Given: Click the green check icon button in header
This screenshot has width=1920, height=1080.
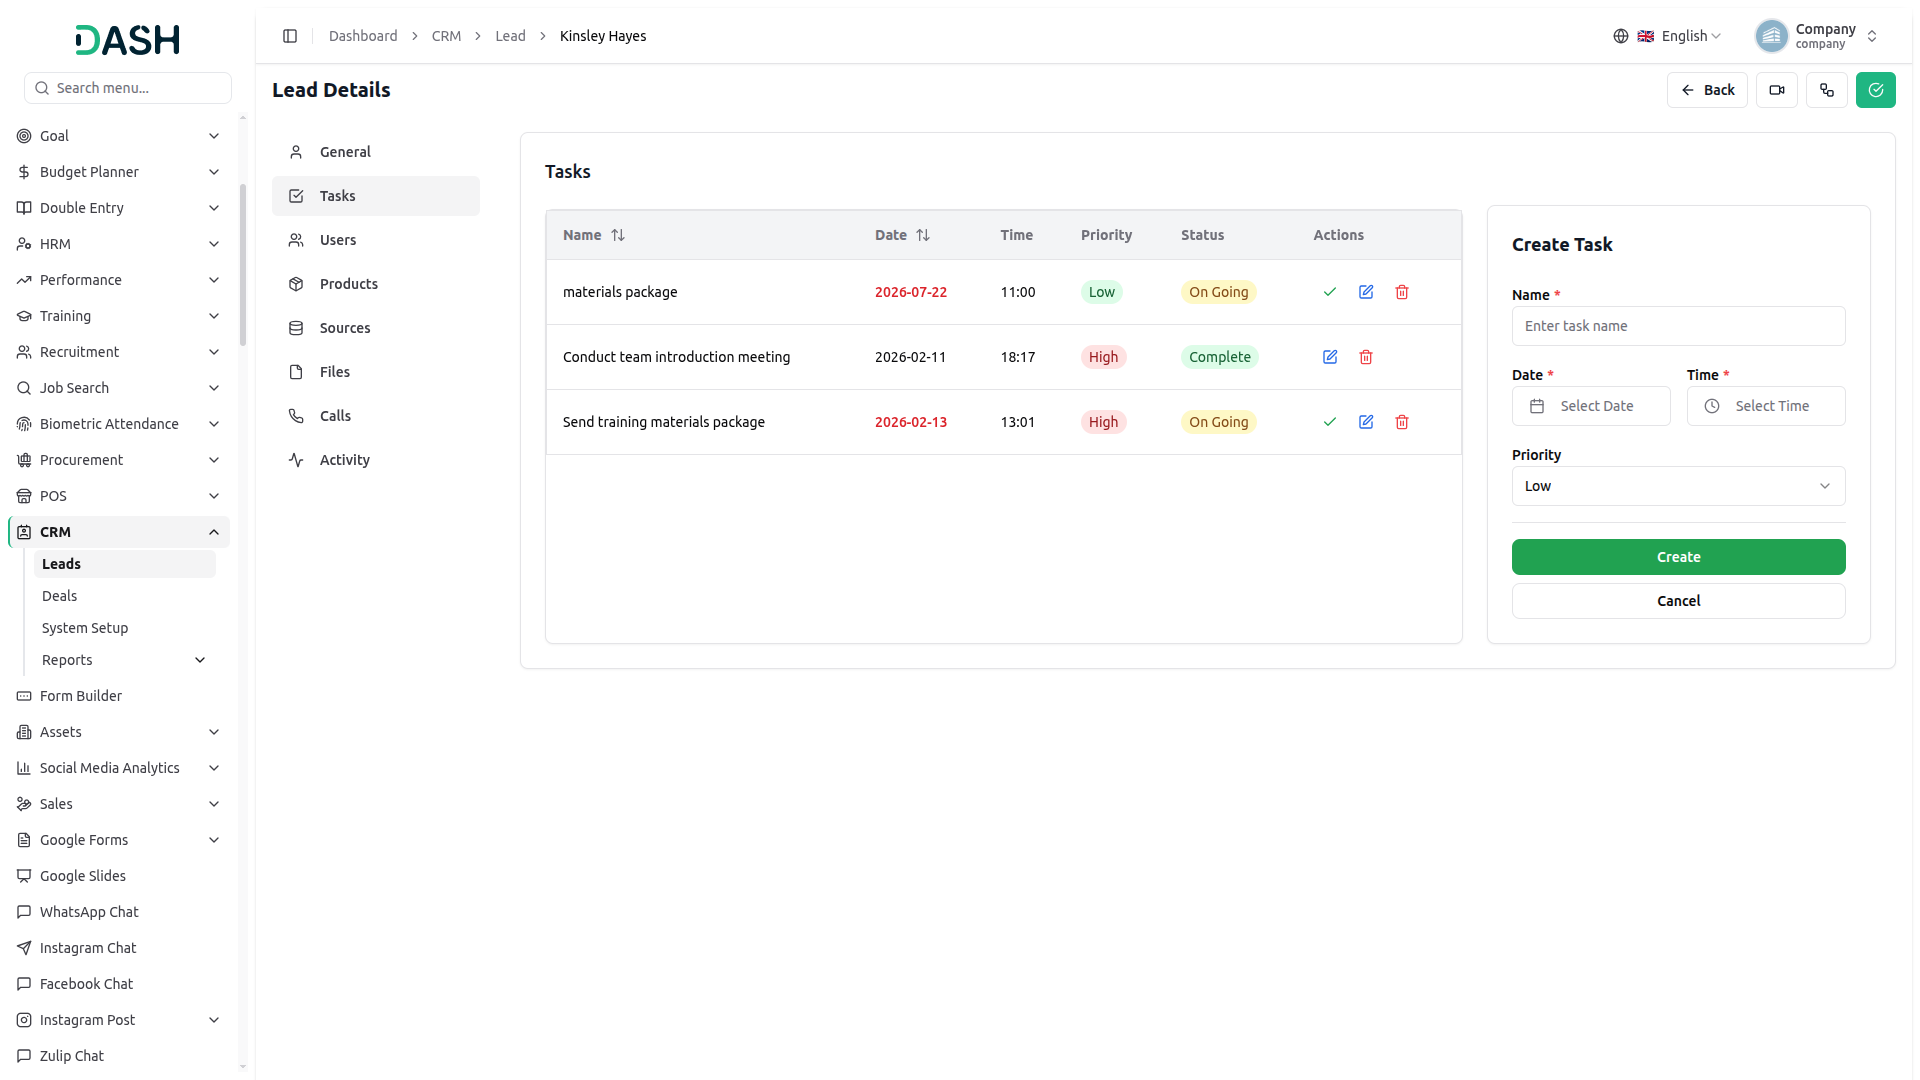Looking at the screenshot, I should point(1876,90).
